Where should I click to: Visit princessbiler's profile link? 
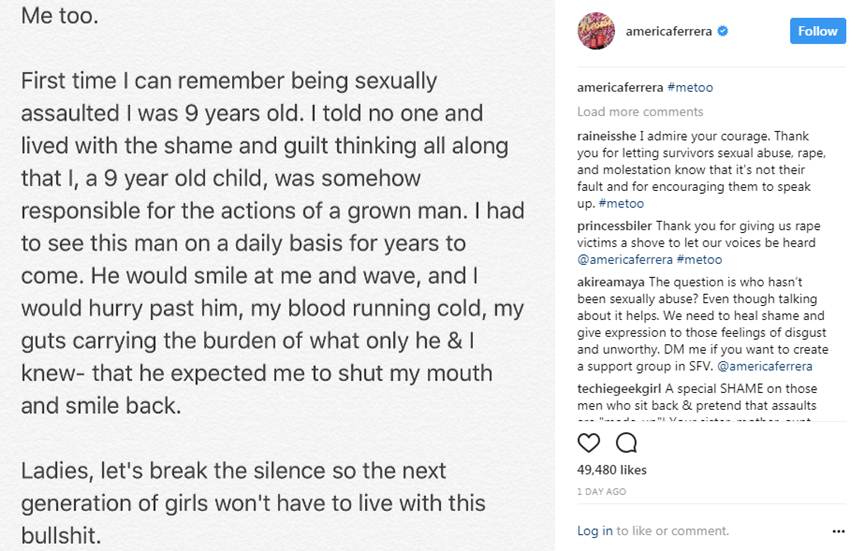pos(613,226)
